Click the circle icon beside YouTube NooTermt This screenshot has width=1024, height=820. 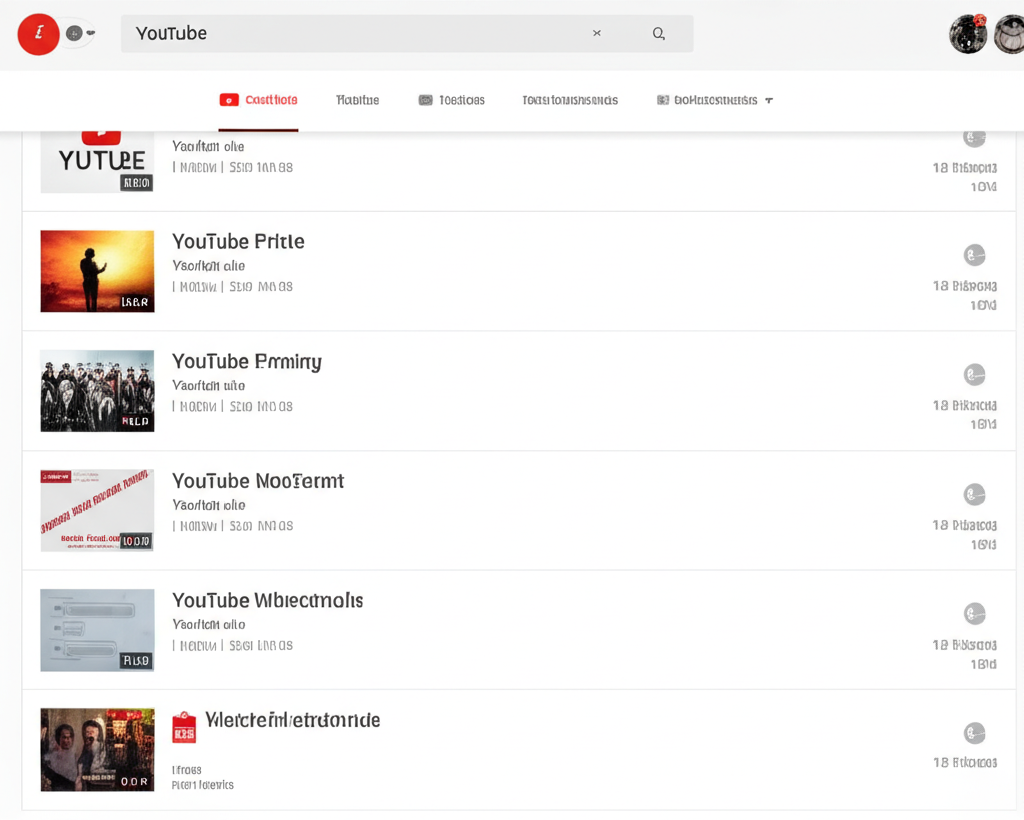pos(974,494)
